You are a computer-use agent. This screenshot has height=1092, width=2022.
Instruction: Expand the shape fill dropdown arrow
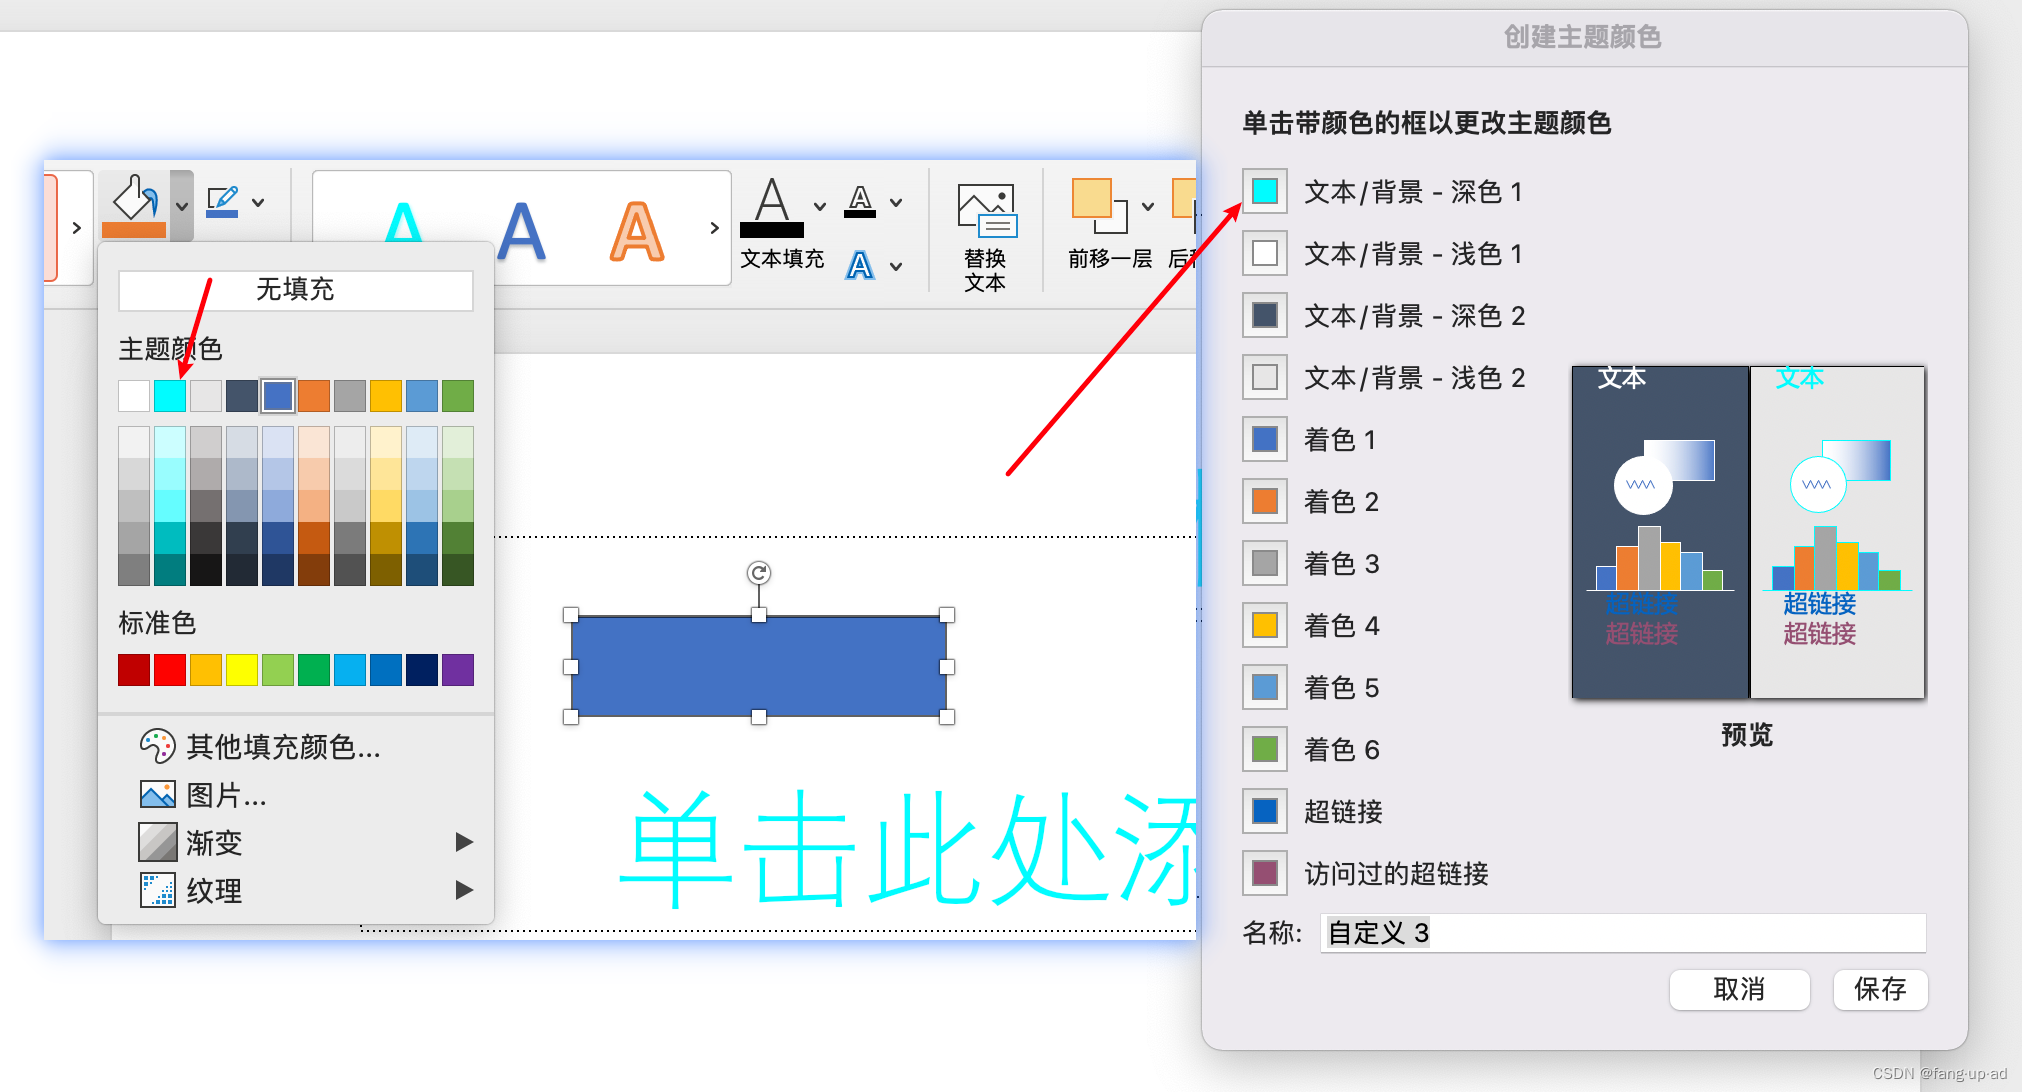(x=182, y=206)
